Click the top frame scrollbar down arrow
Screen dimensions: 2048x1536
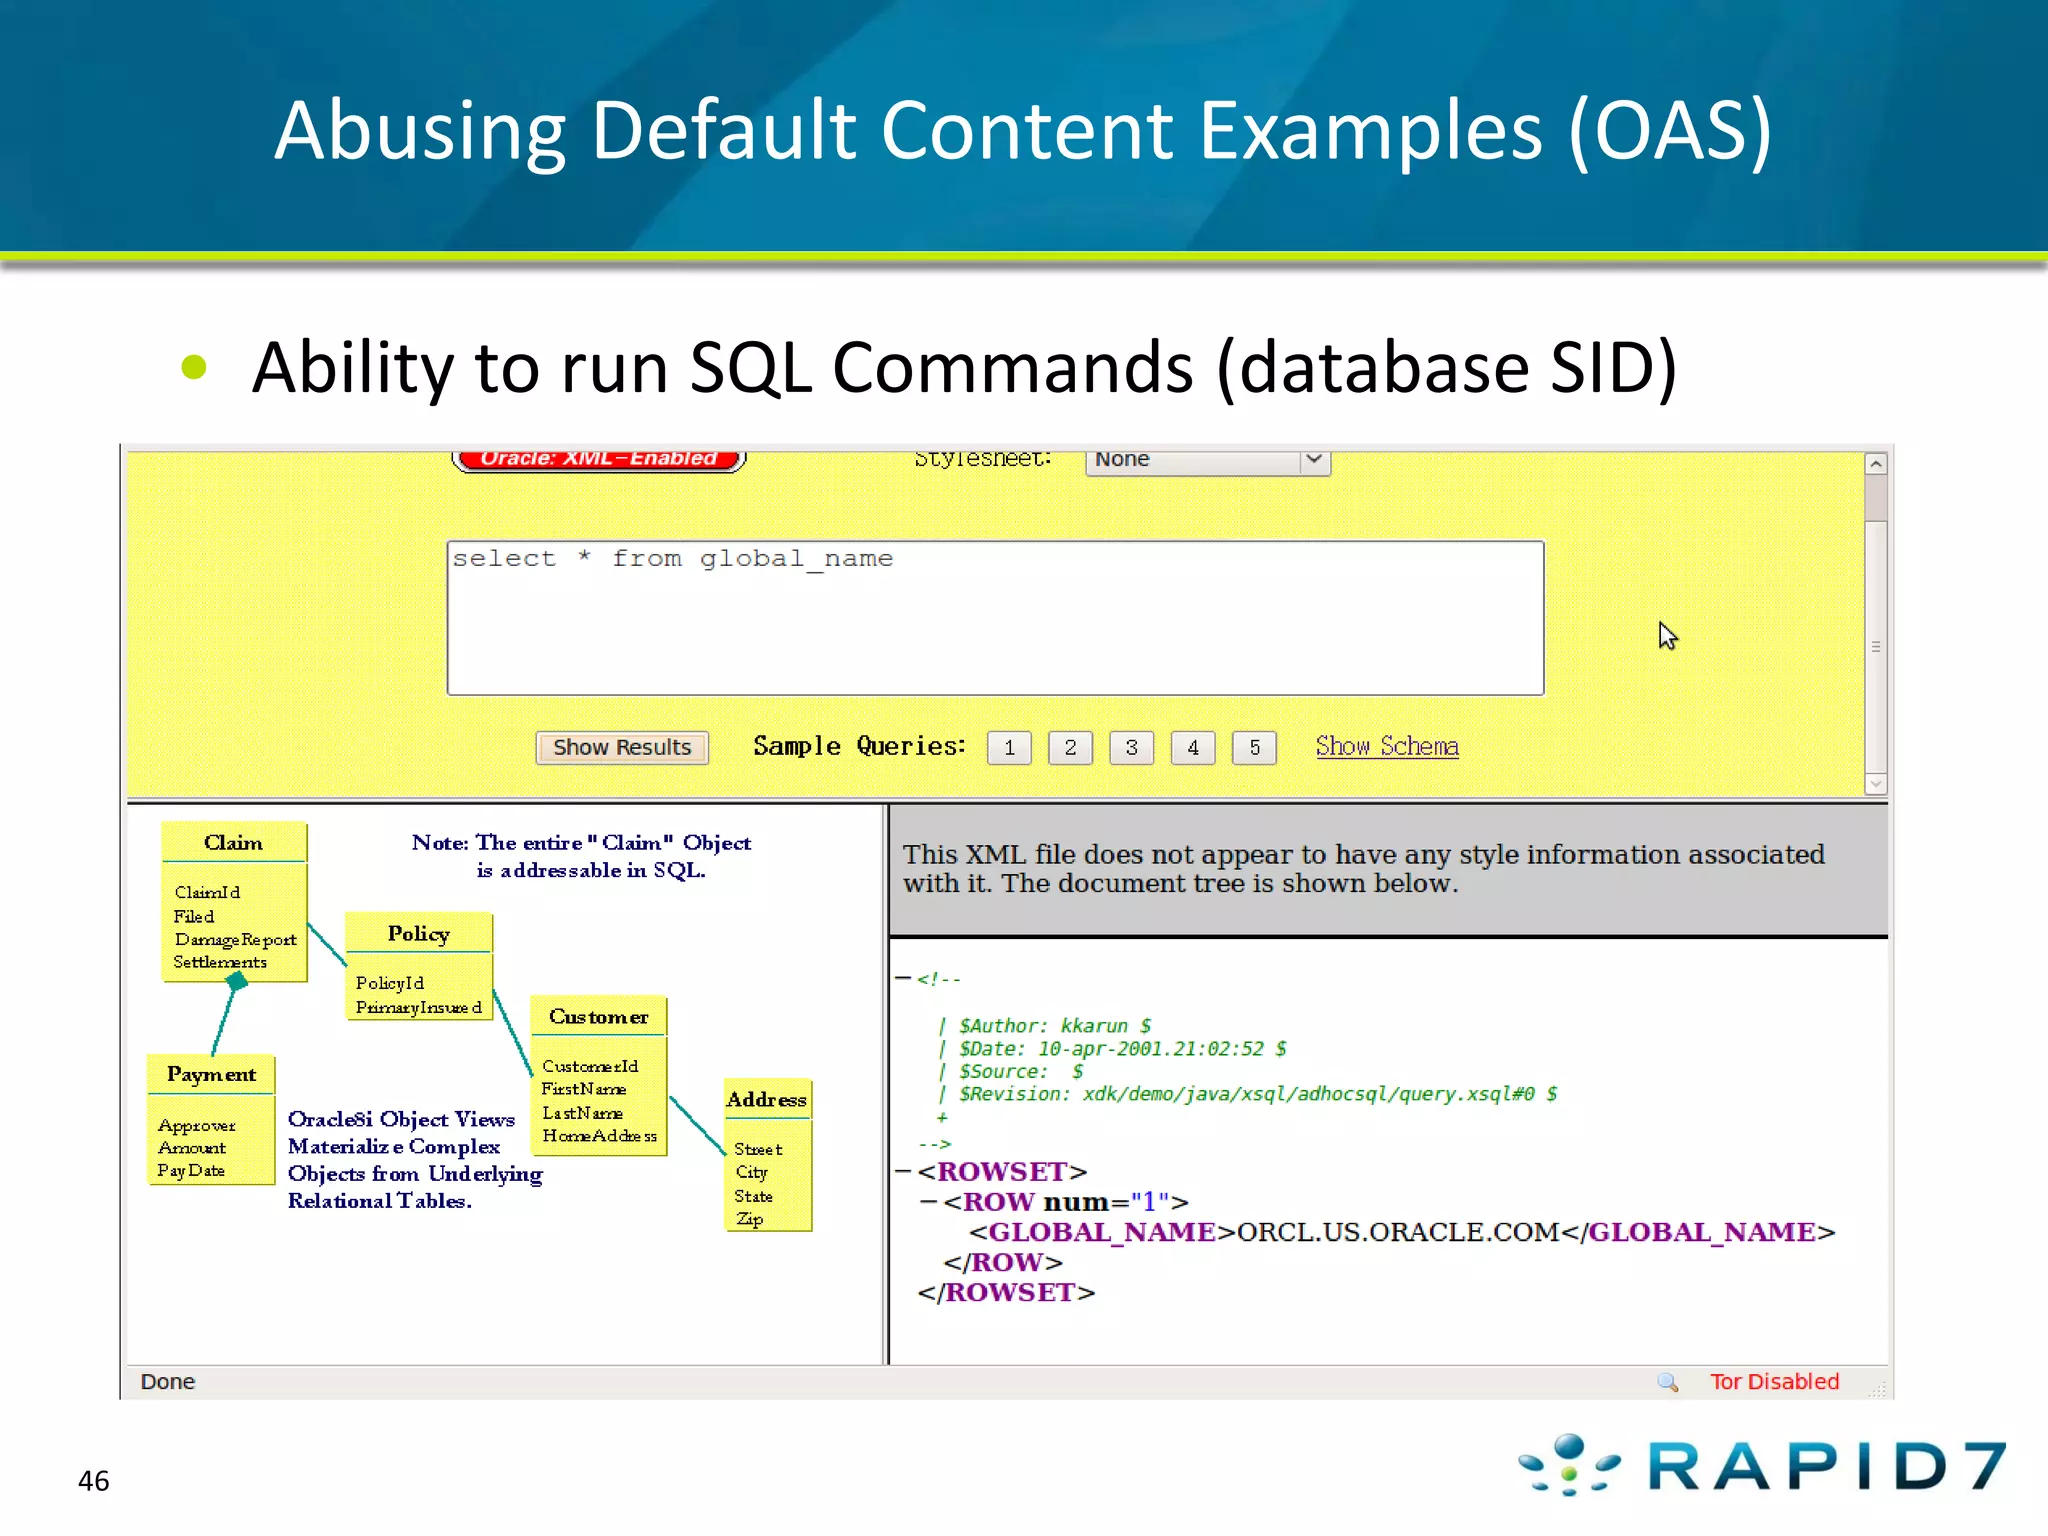pos(1876,784)
